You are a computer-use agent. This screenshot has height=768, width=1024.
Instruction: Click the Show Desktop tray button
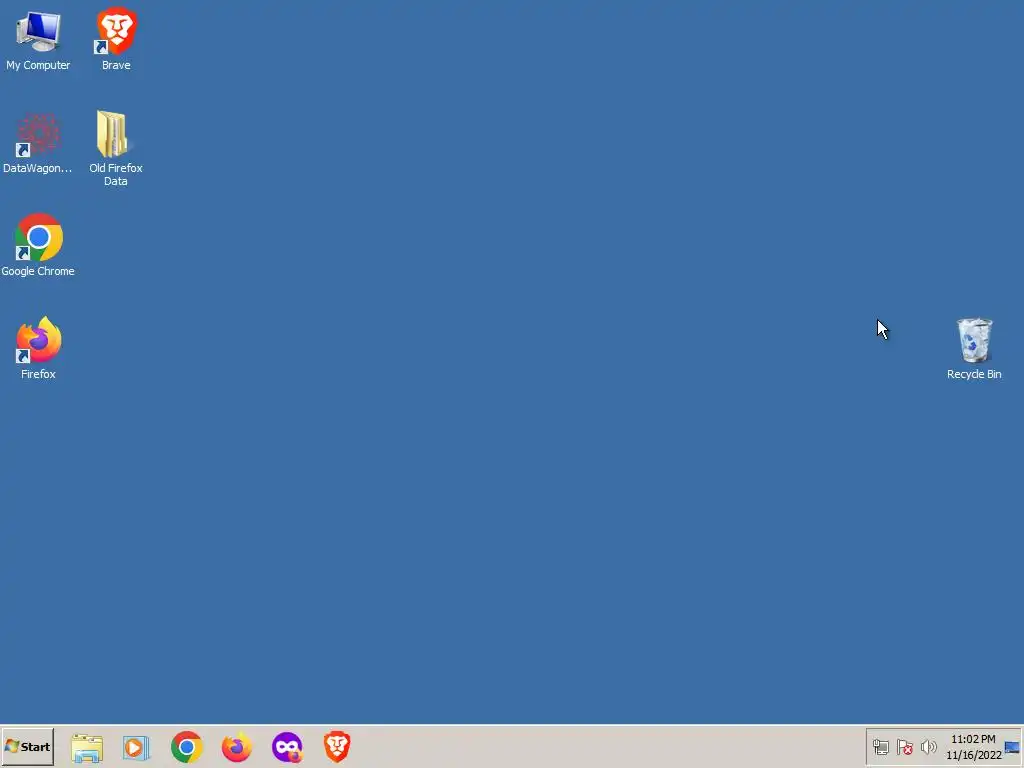point(1013,747)
